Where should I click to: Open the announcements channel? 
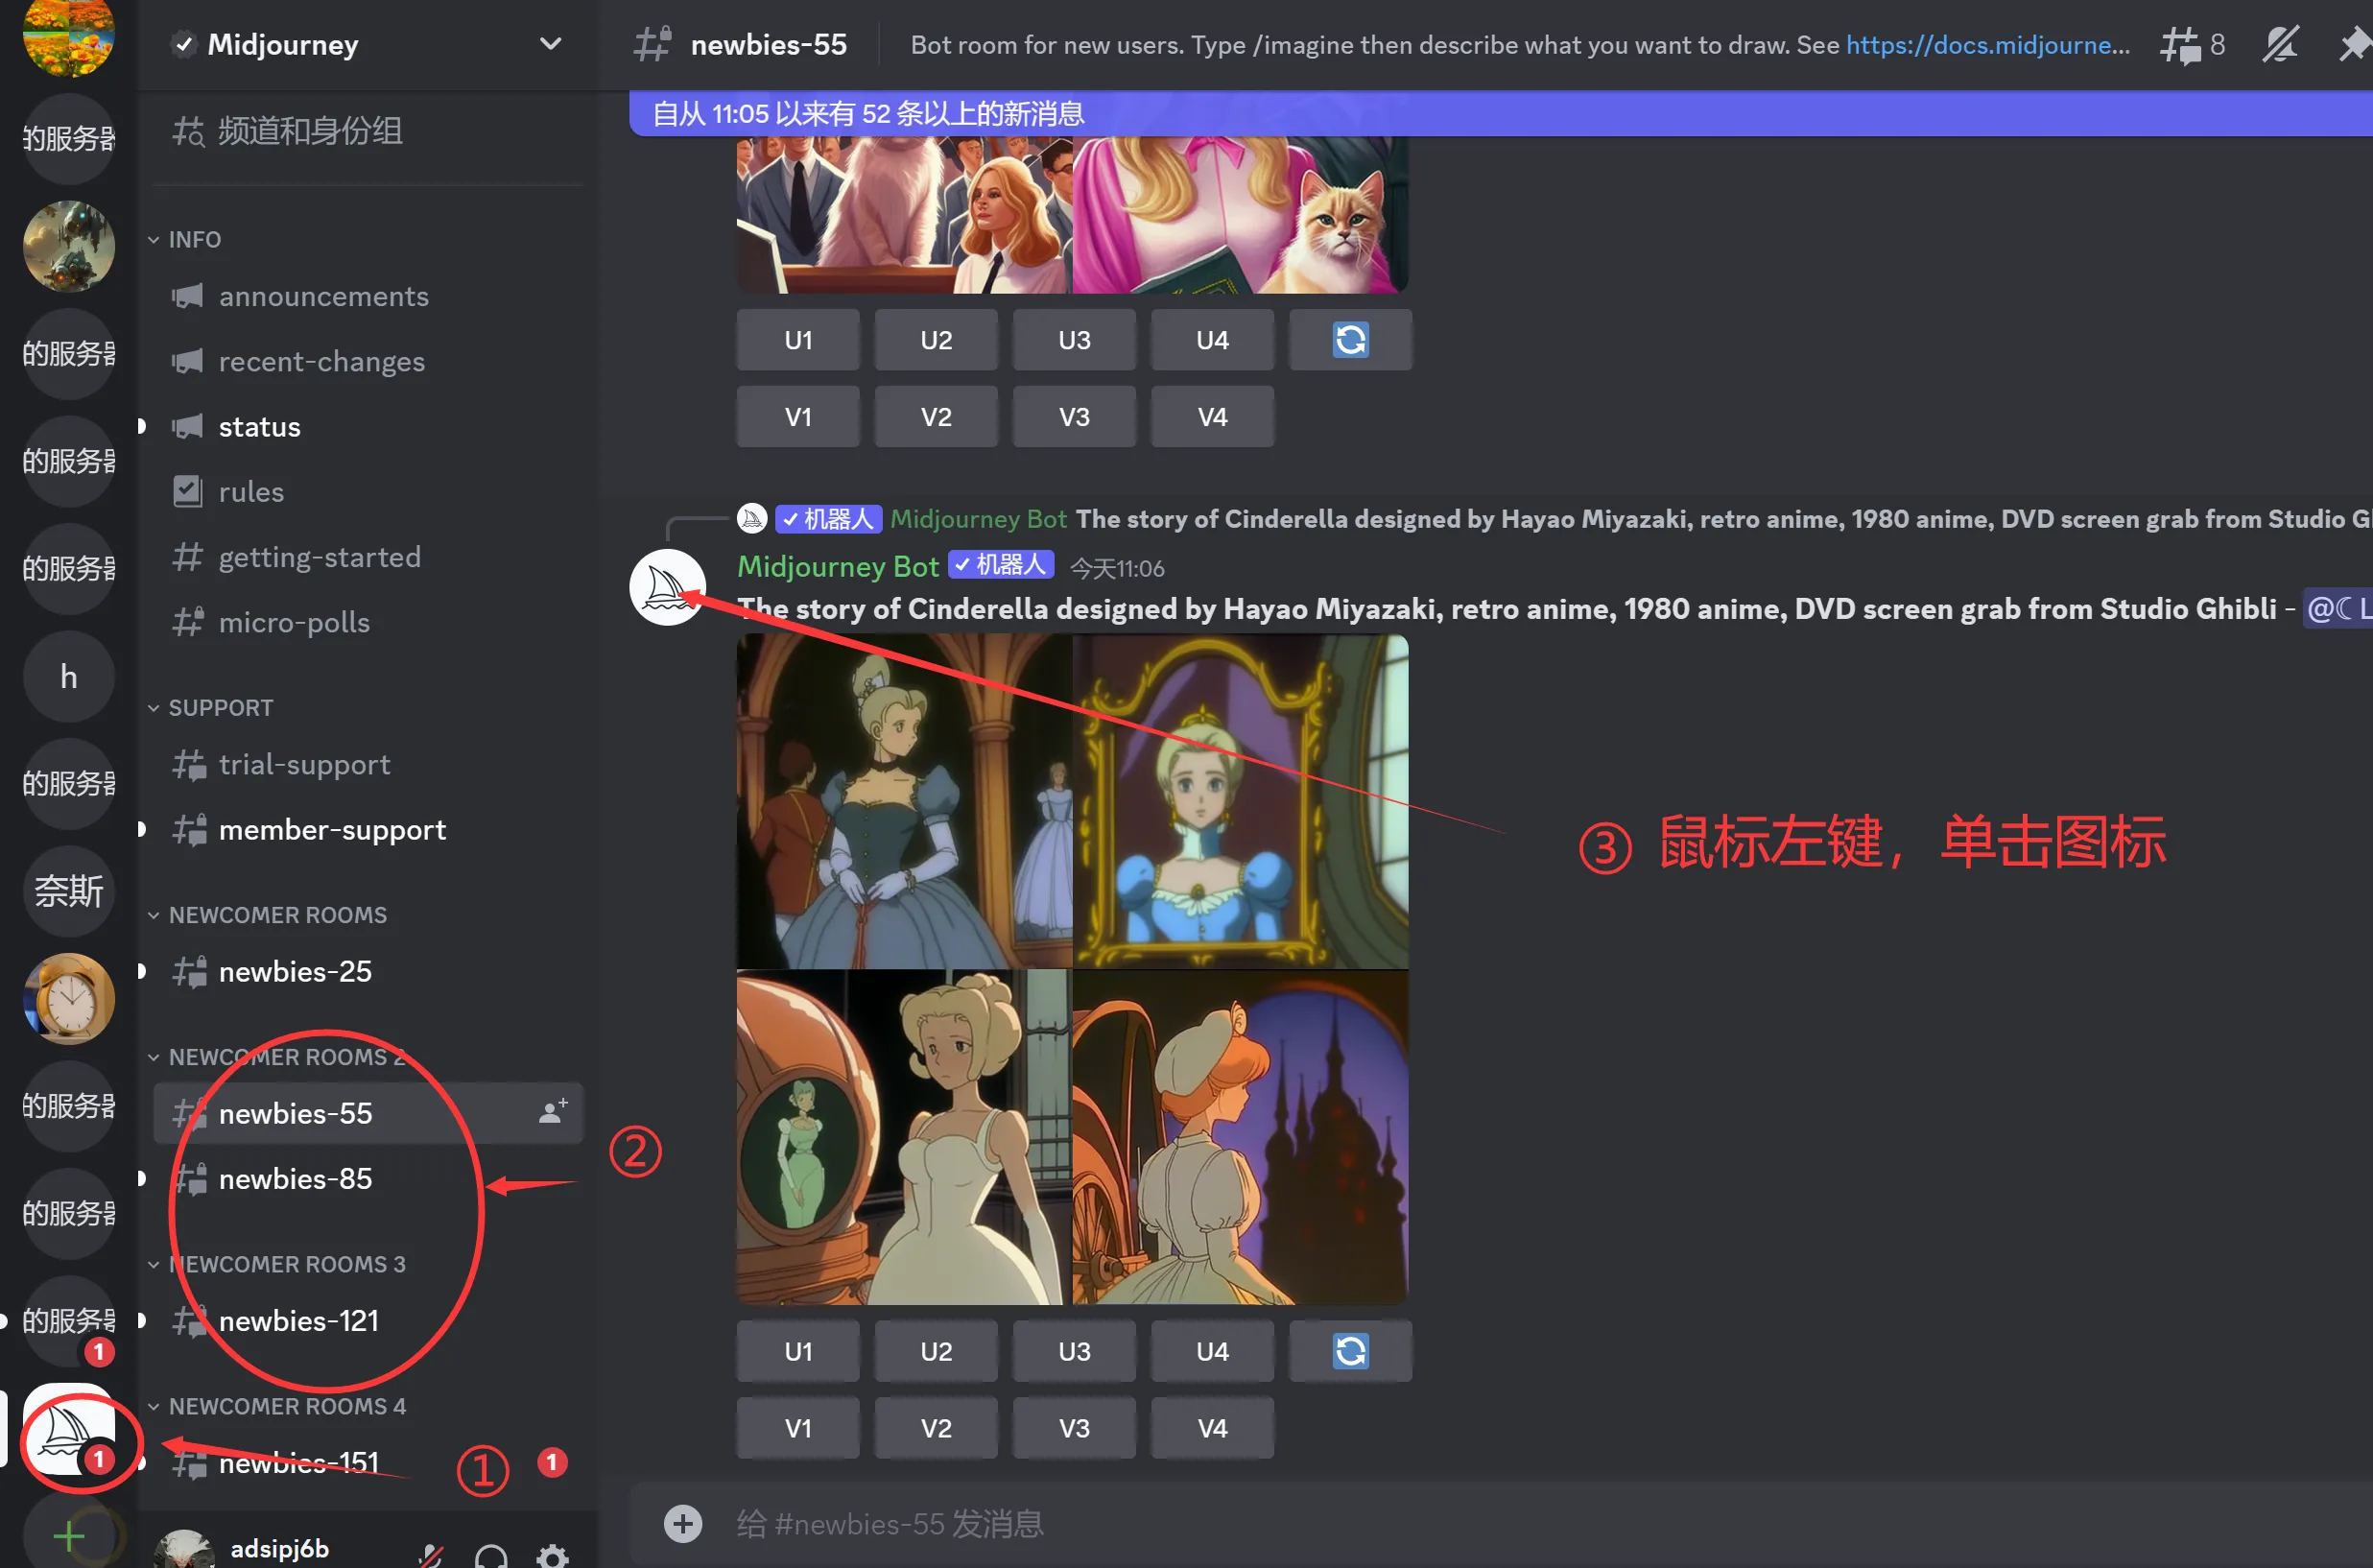point(323,296)
